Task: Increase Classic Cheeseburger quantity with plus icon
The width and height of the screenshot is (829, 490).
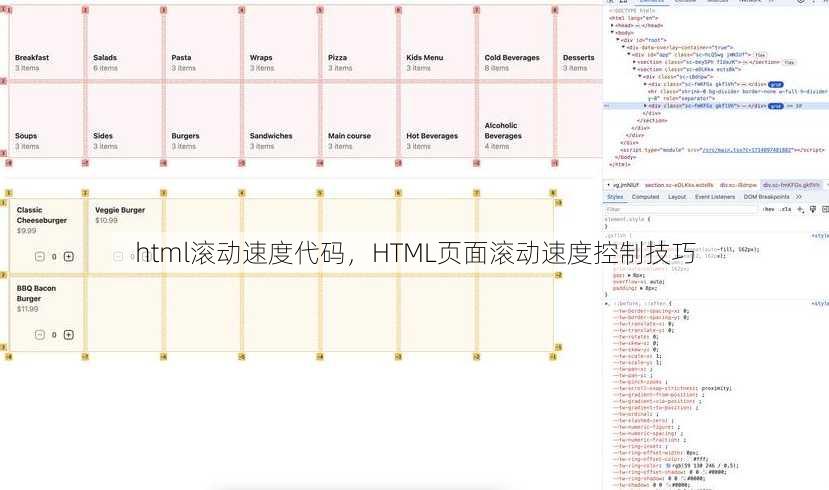Action: point(69,256)
